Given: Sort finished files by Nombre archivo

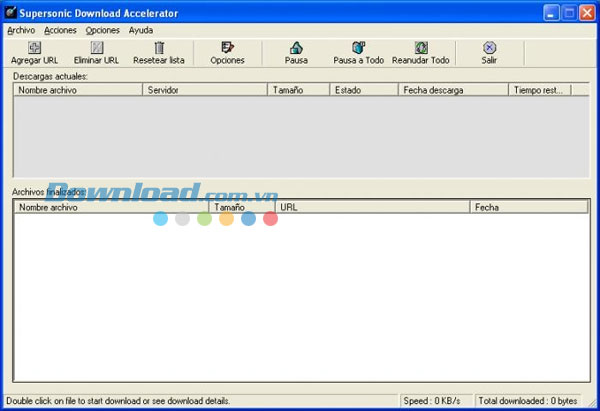Looking at the screenshot, I should click(x=111, y=207).
